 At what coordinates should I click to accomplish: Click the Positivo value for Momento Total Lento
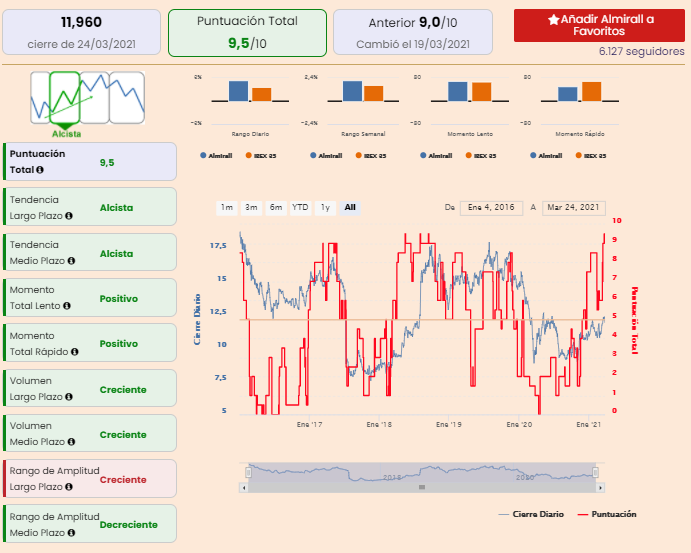click(x=119, y=299)
